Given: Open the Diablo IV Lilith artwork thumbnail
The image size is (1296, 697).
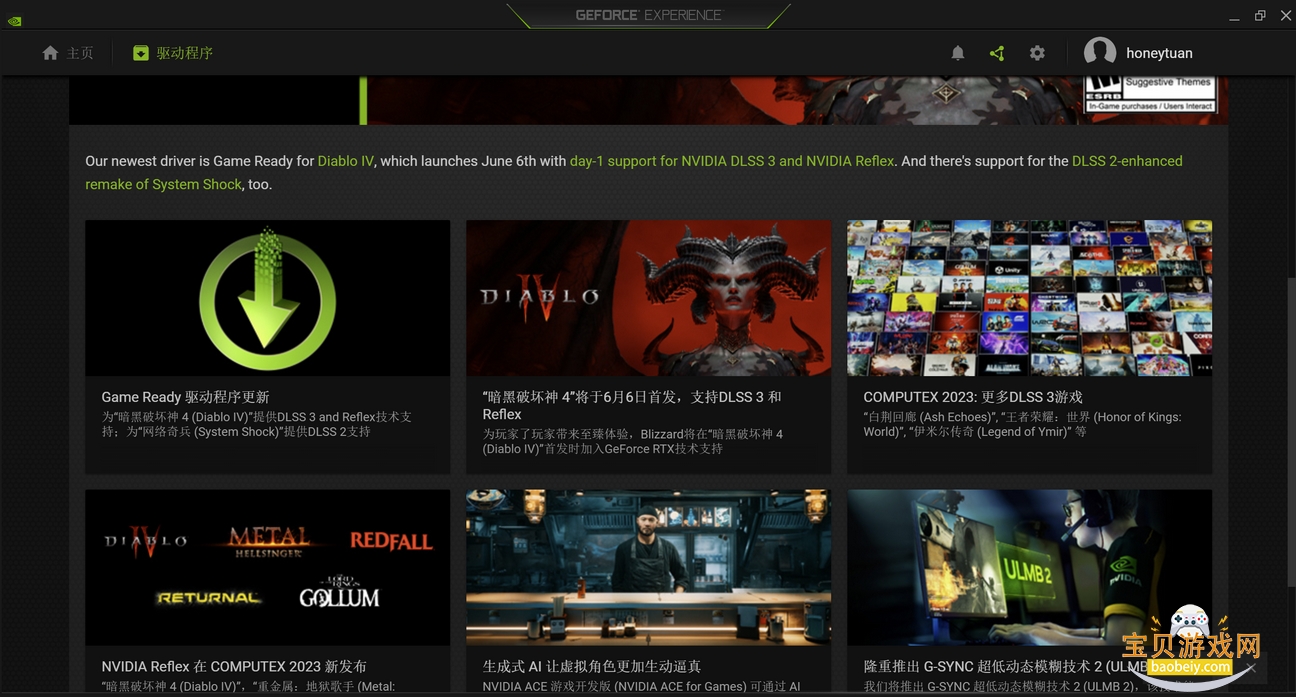Looking at the screenshot, I should [648, 298].
